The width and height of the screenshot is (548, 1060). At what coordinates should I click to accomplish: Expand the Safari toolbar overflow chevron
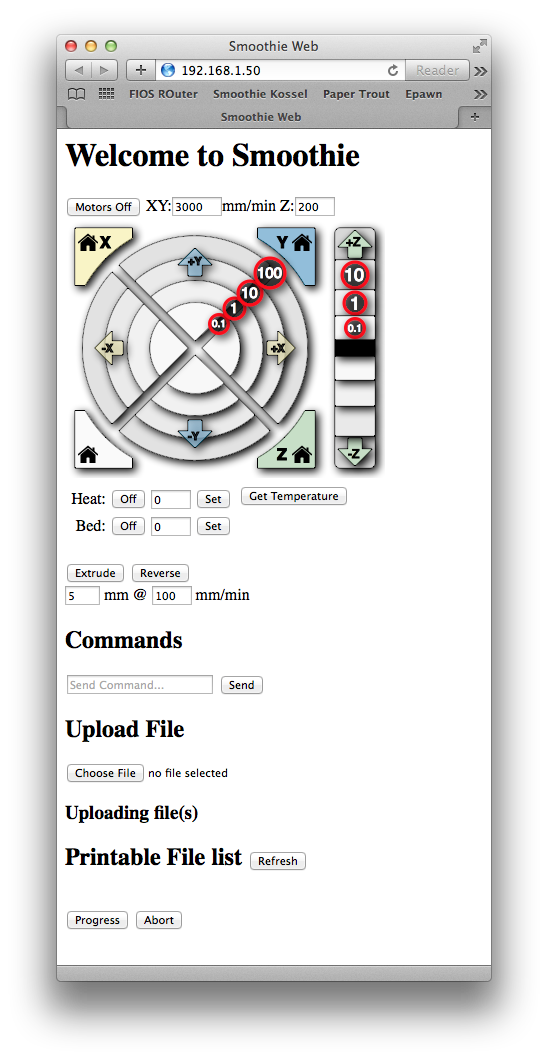480,70
